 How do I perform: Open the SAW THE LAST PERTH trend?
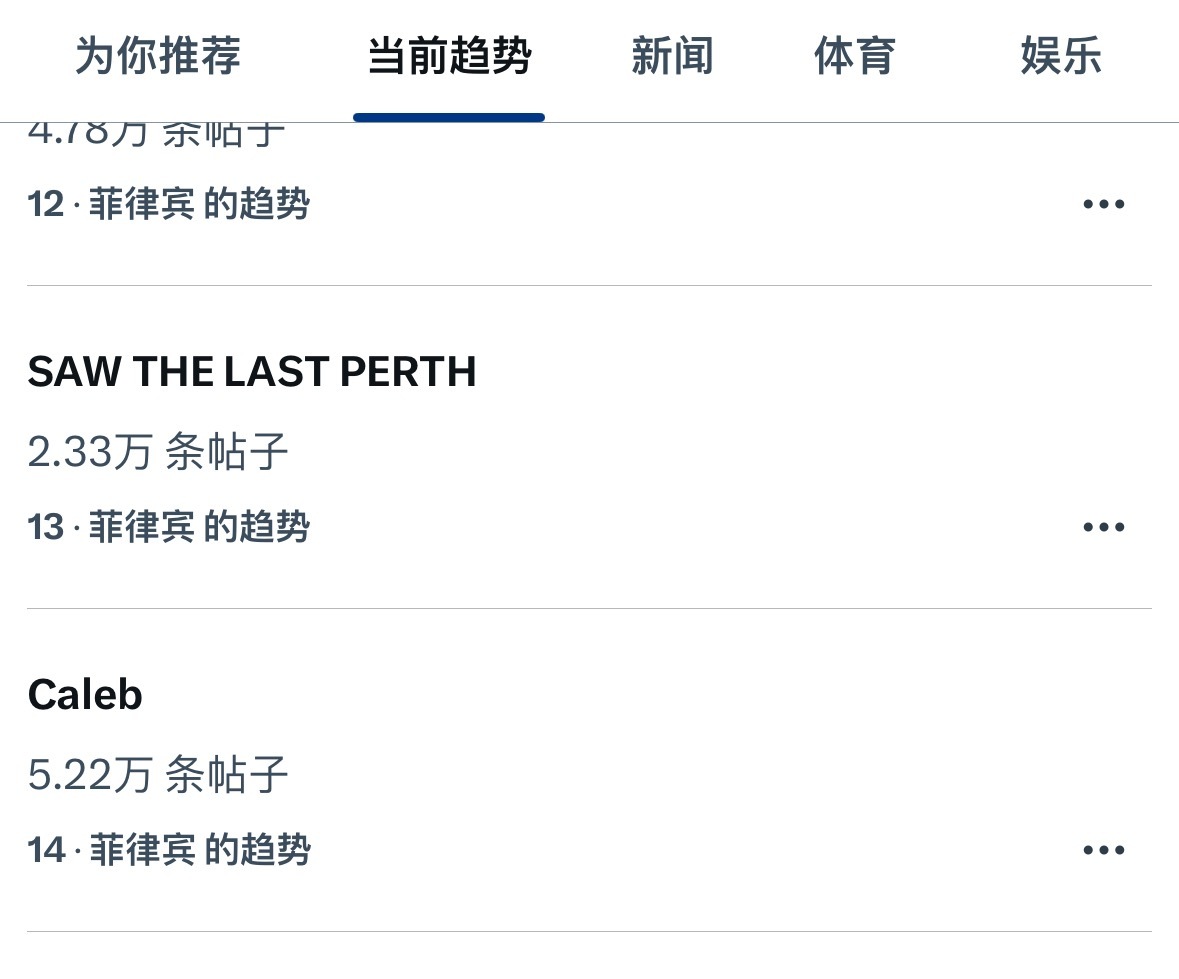[x=252, y=372]
